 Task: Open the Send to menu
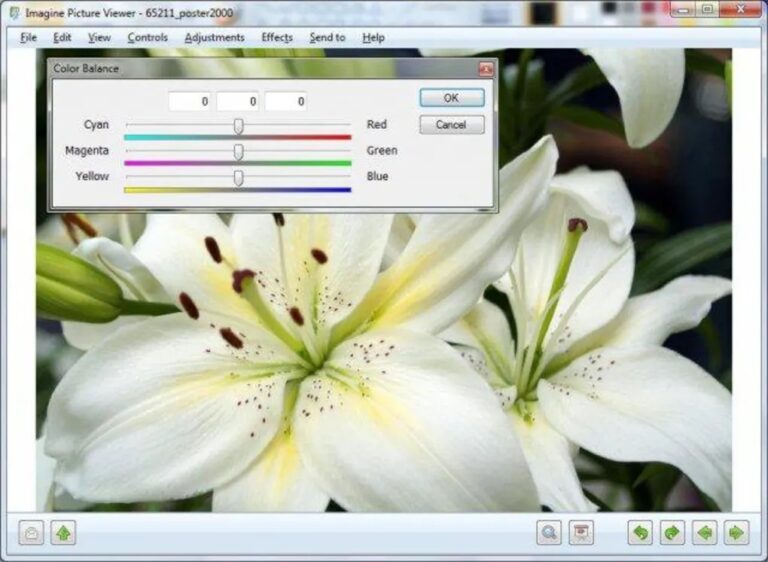pos(327,38)
